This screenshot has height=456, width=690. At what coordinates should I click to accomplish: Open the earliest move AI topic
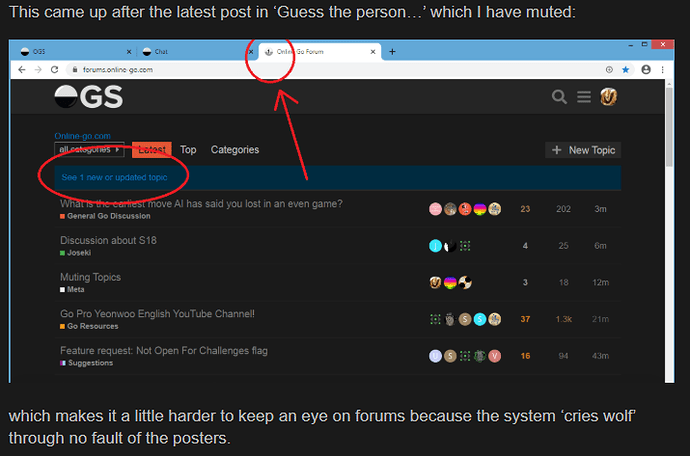tap(201, 204)
